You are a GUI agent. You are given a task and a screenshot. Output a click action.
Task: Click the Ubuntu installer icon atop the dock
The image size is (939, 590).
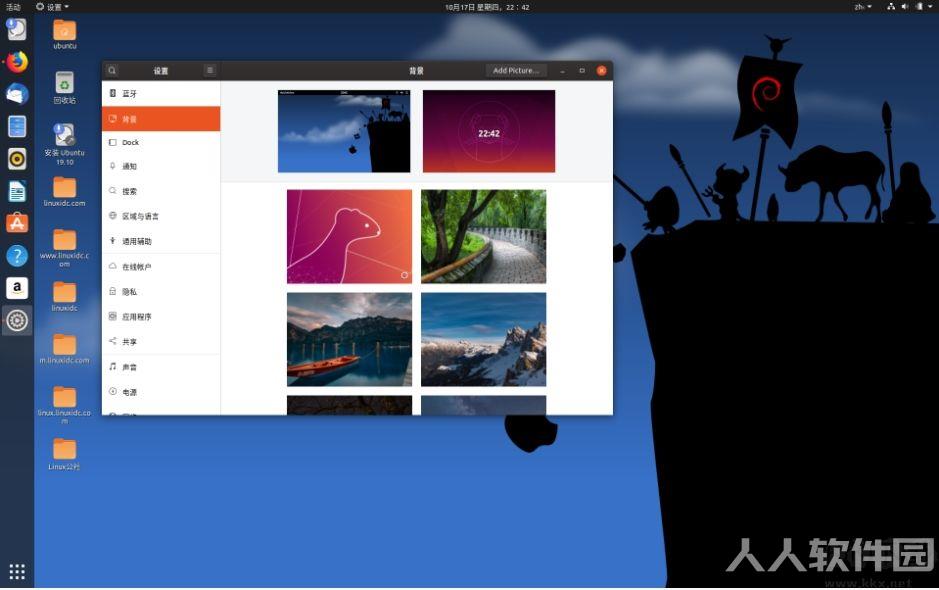pyautogui.click(x=17, y=29)
